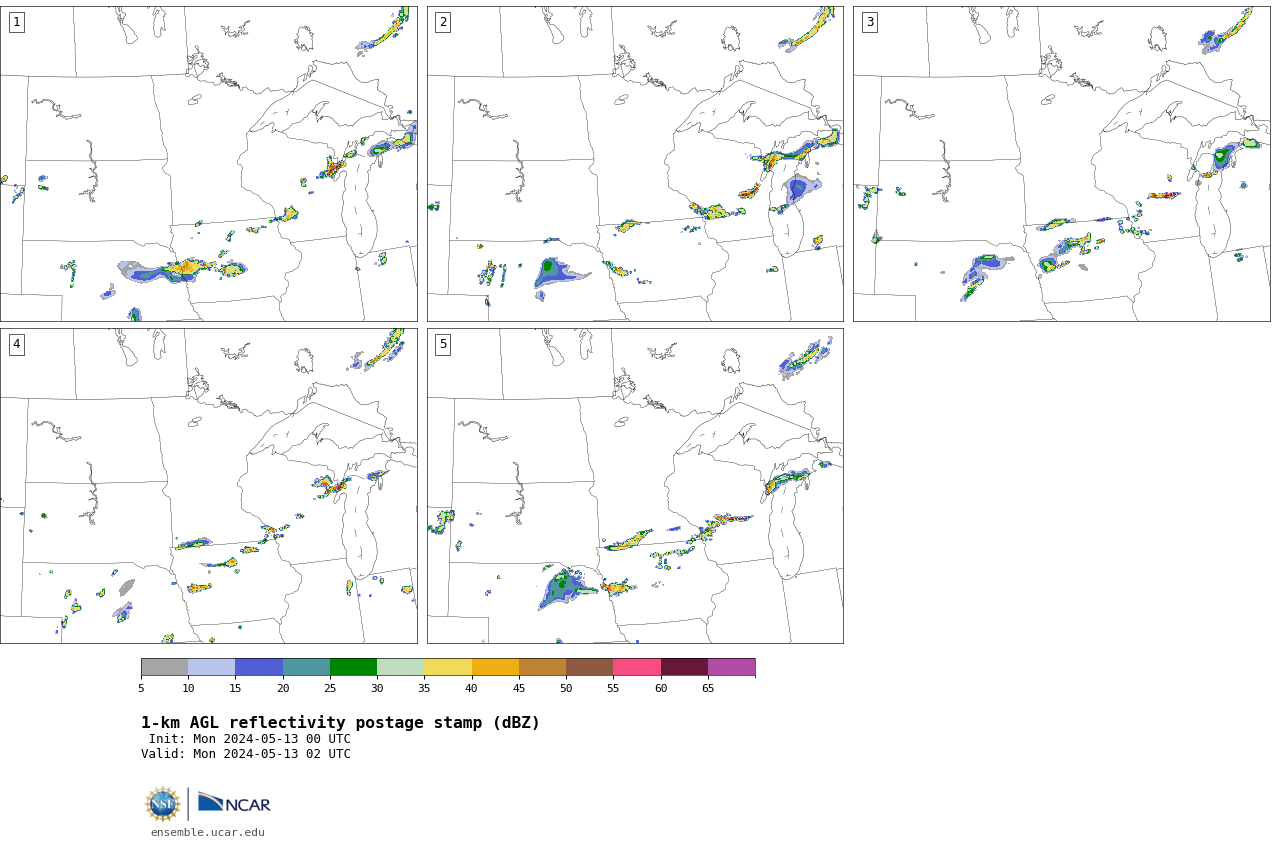Open ensemble member 3 reflectivity map
This screenshot has width=1280, height=844.
click(1061, 164)
